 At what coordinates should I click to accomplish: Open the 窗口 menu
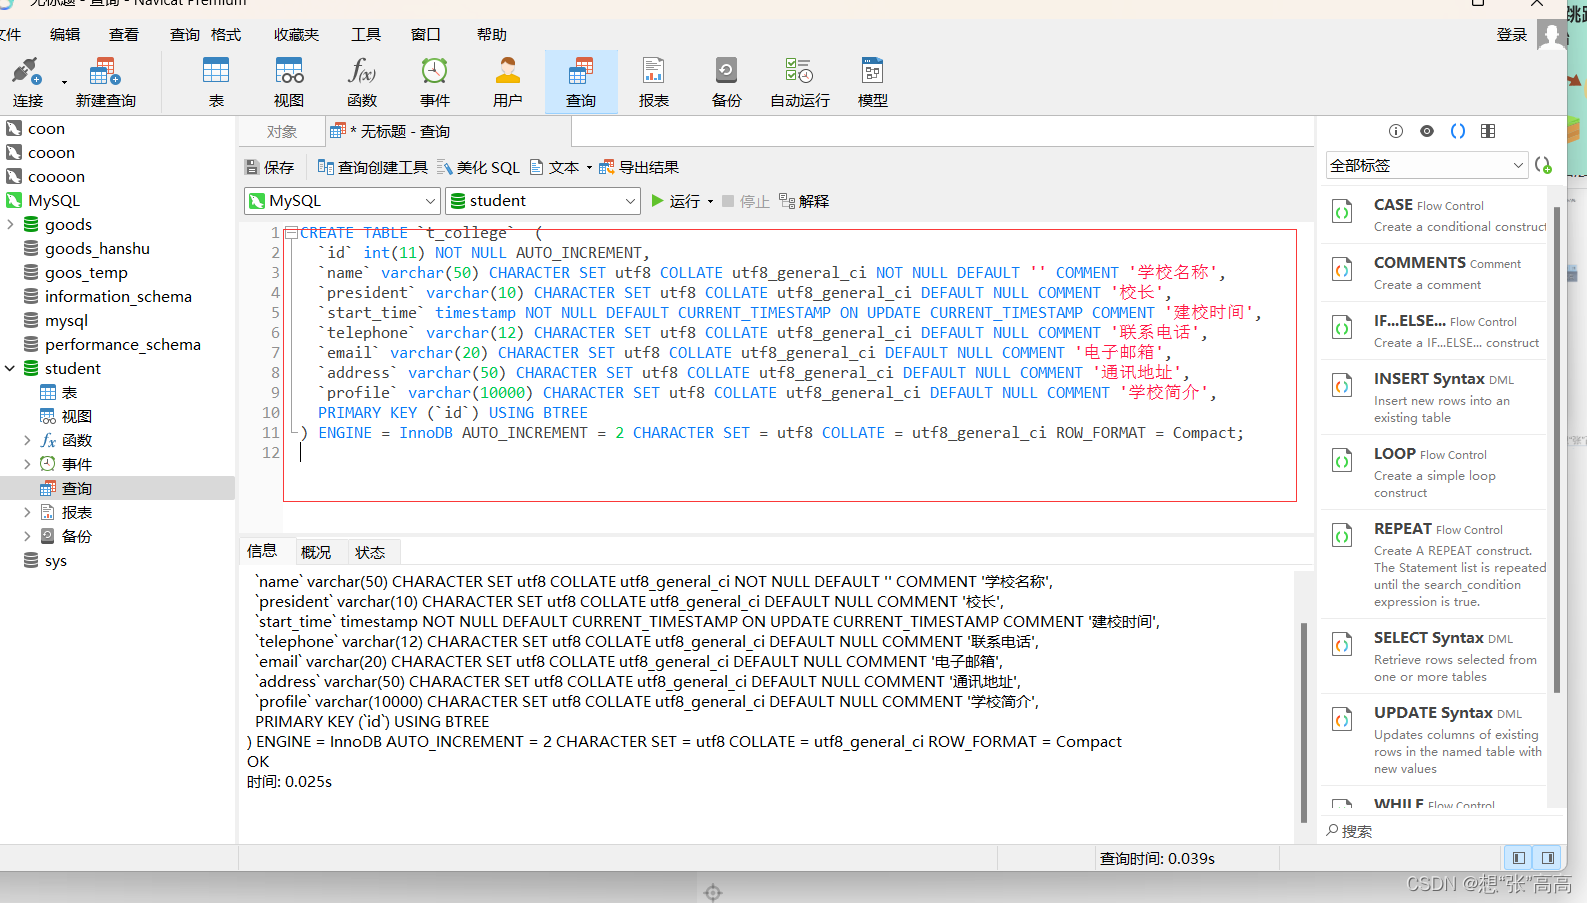tap(426, 34)
